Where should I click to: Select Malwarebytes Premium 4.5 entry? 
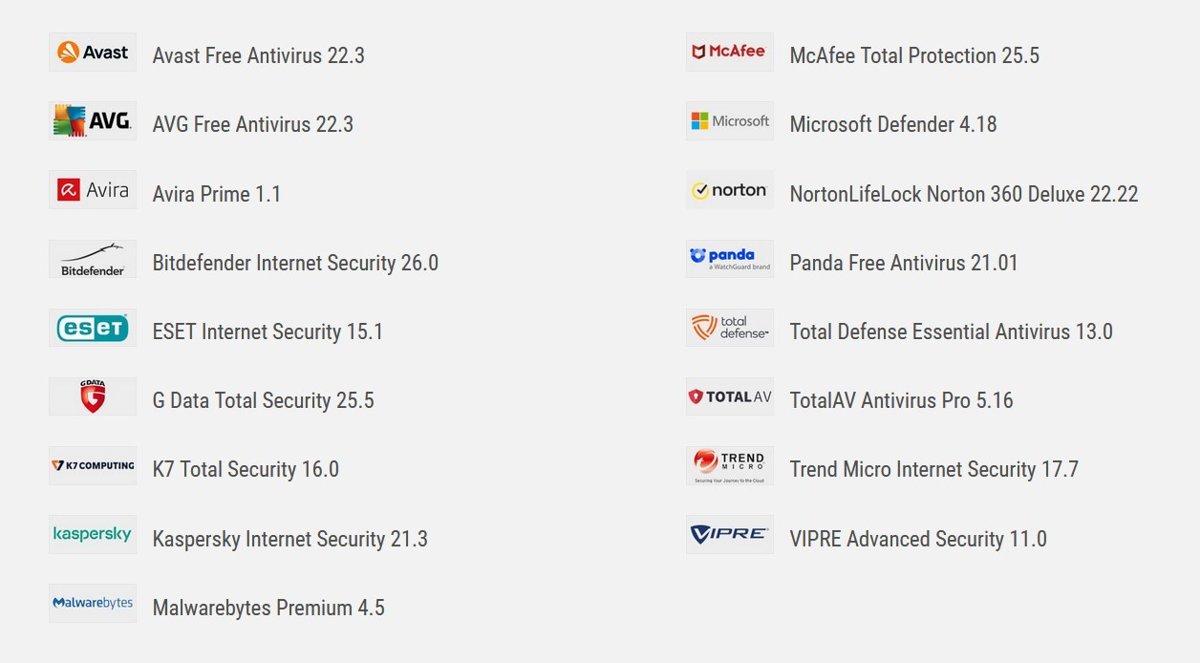coord(268,608)
